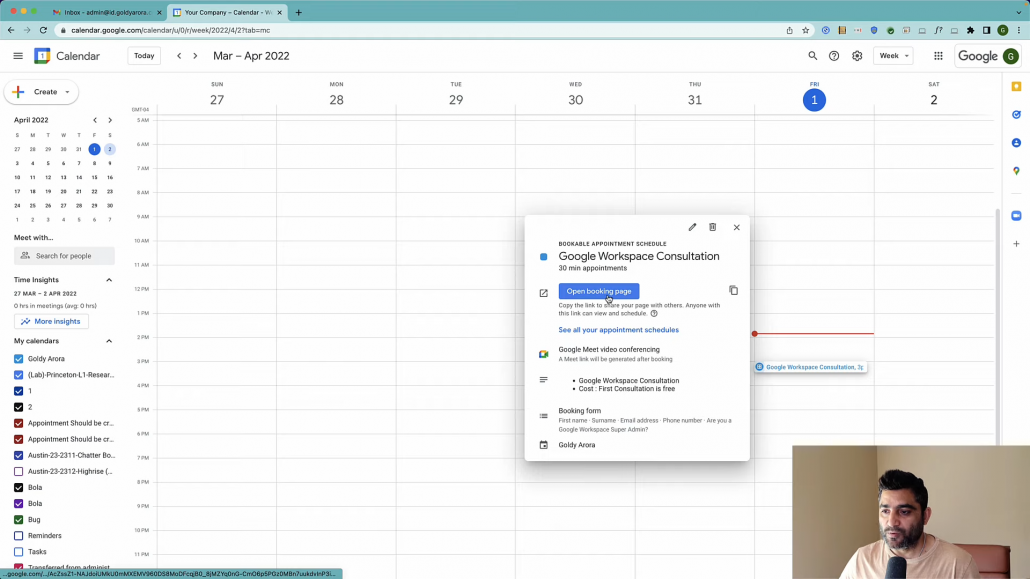Enable Reminders calendar checkbox
Viewport: 1030px width, 579px height.
18,536
